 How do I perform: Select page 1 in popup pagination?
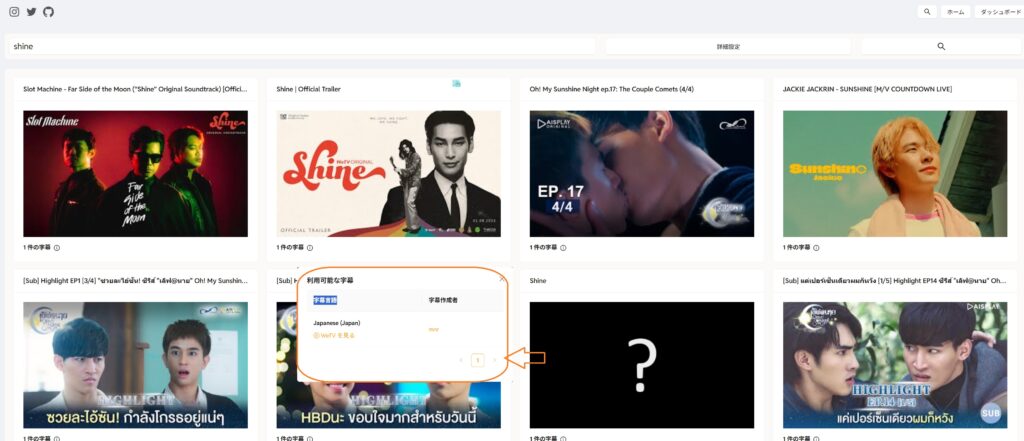point(477,360)
